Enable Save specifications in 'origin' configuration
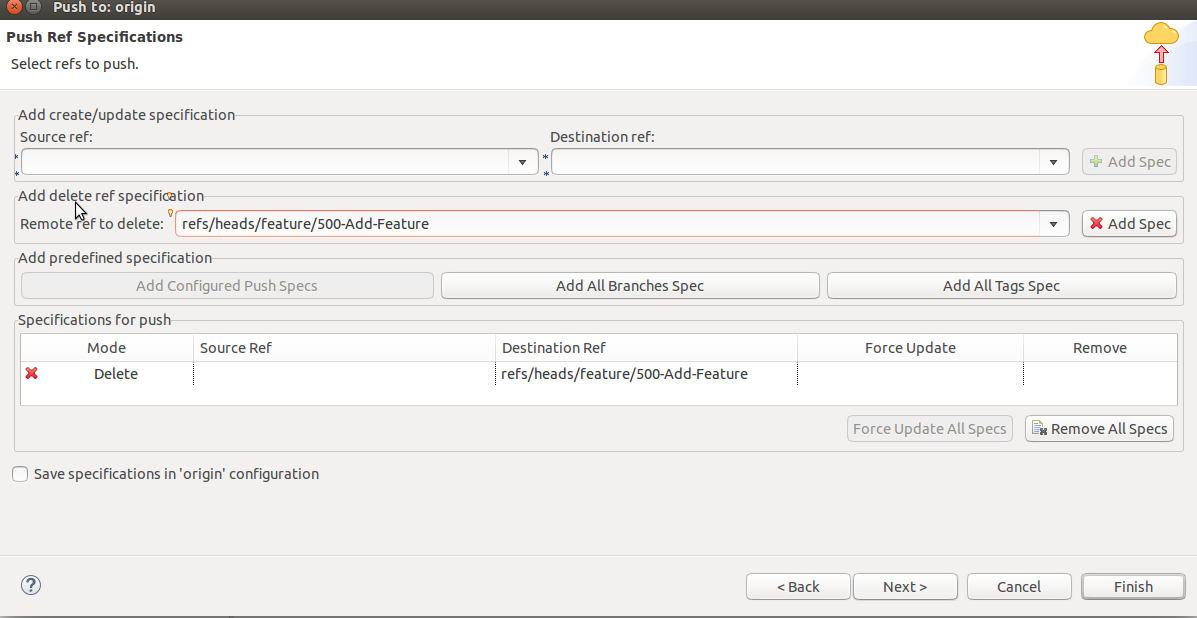The image size is (1197, 618). 20,474
